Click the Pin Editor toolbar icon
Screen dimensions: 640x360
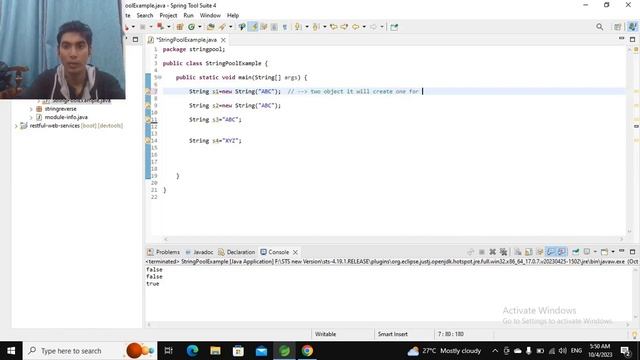click(394, 27)
